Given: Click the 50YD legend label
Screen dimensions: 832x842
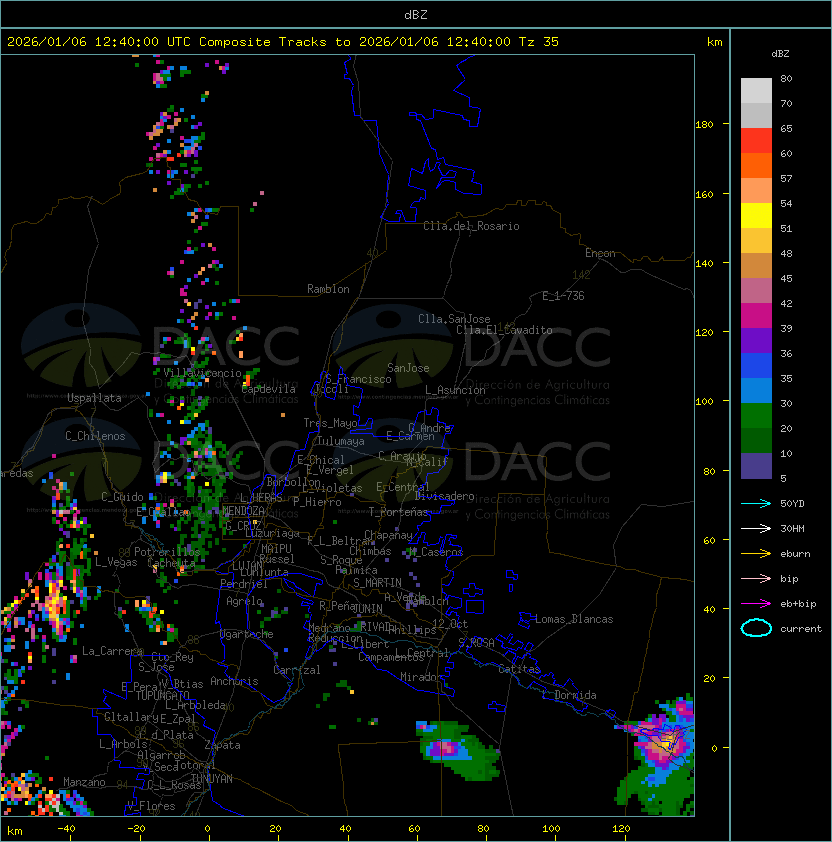Looking at the screenshot, I should (792, 503).
